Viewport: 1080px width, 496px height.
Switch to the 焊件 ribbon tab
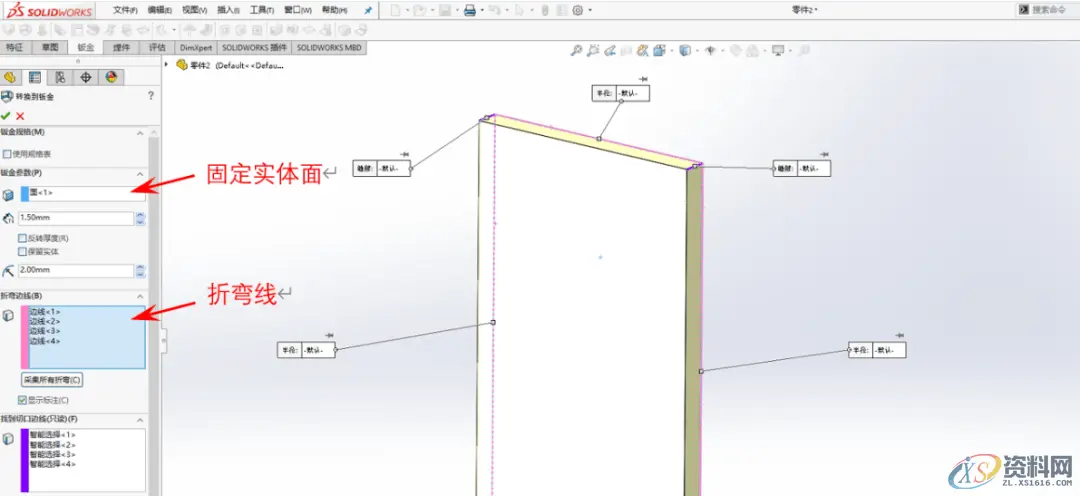click(122, 48)
